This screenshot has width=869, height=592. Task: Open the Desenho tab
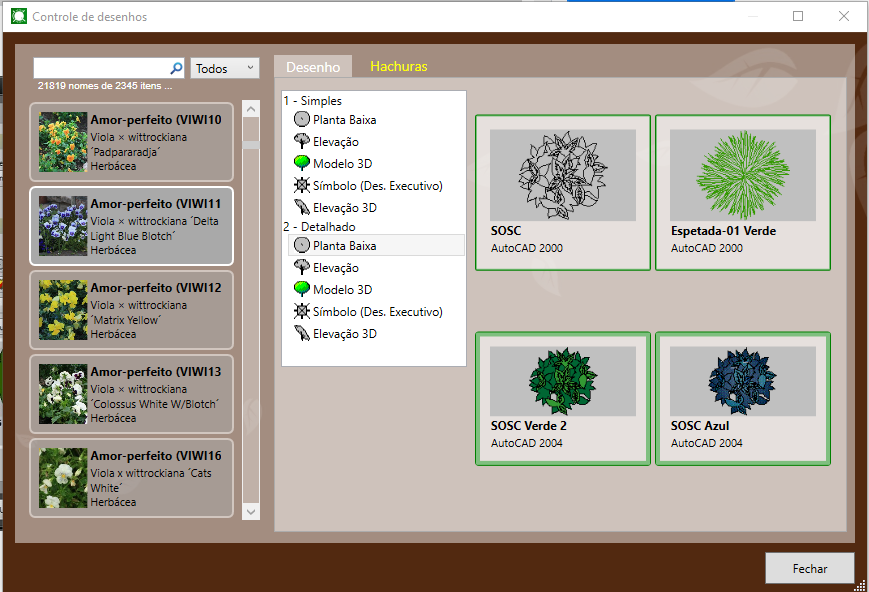313,67
